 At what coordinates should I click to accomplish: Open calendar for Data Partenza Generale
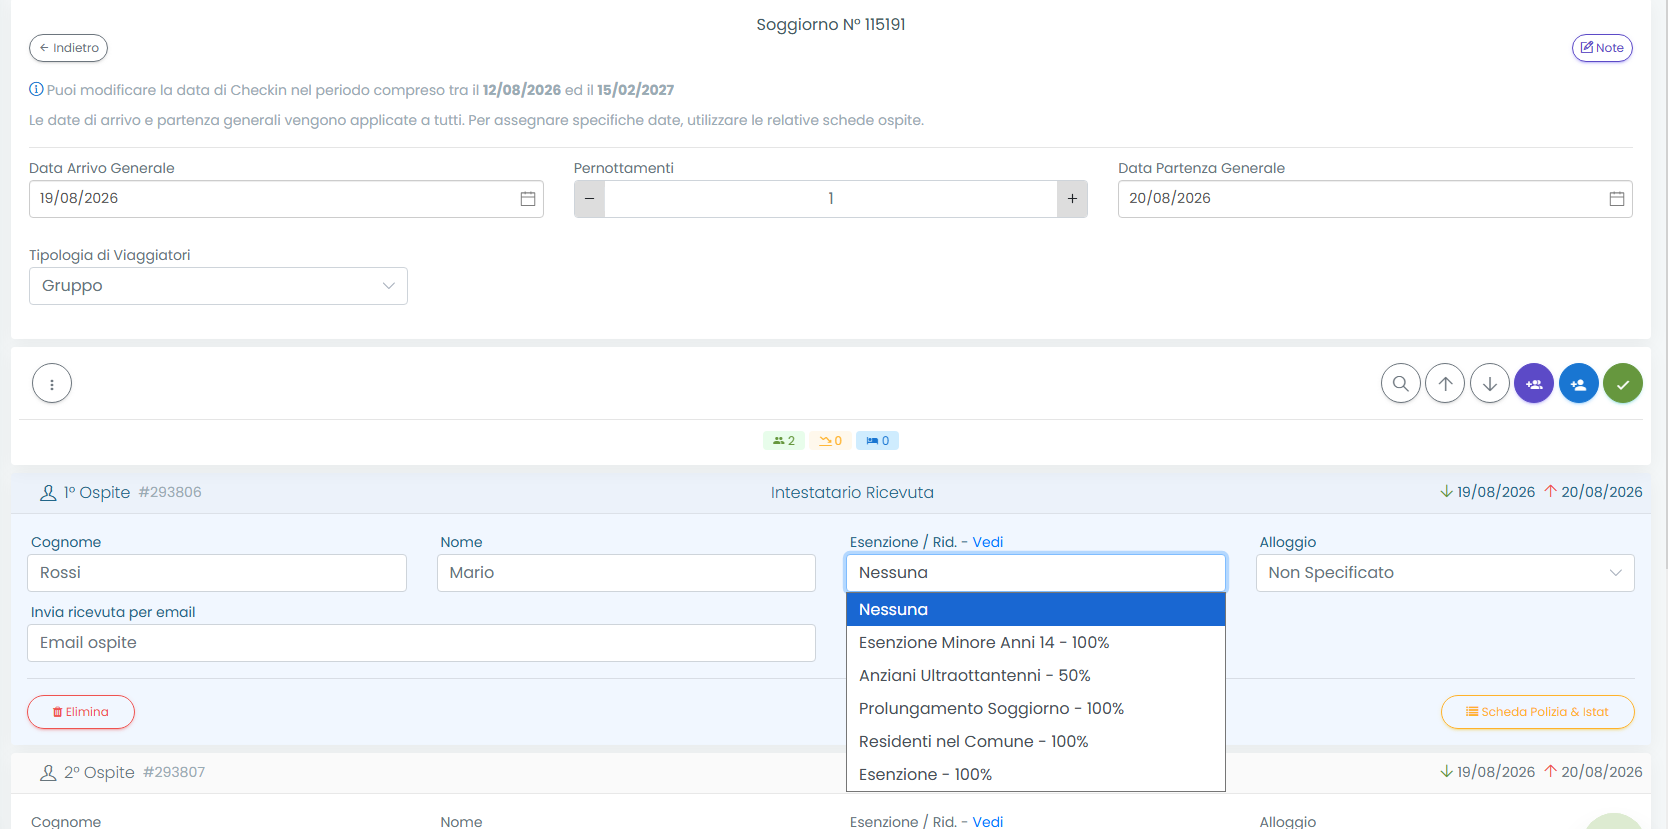point(1616,199)
